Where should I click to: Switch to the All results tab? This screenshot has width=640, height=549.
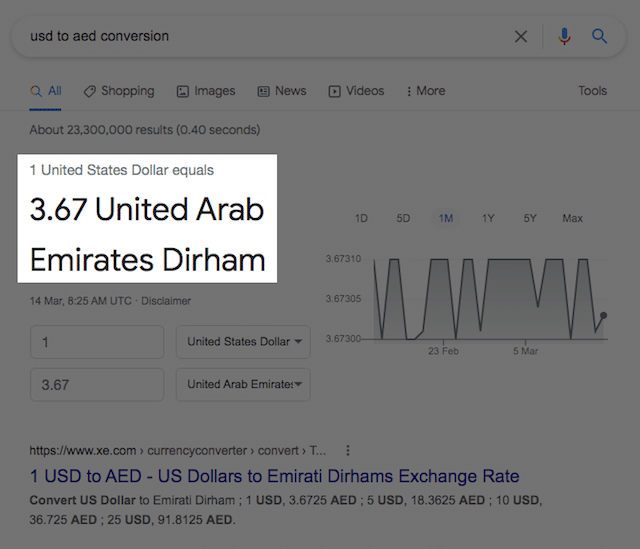(x=46, y=91)
